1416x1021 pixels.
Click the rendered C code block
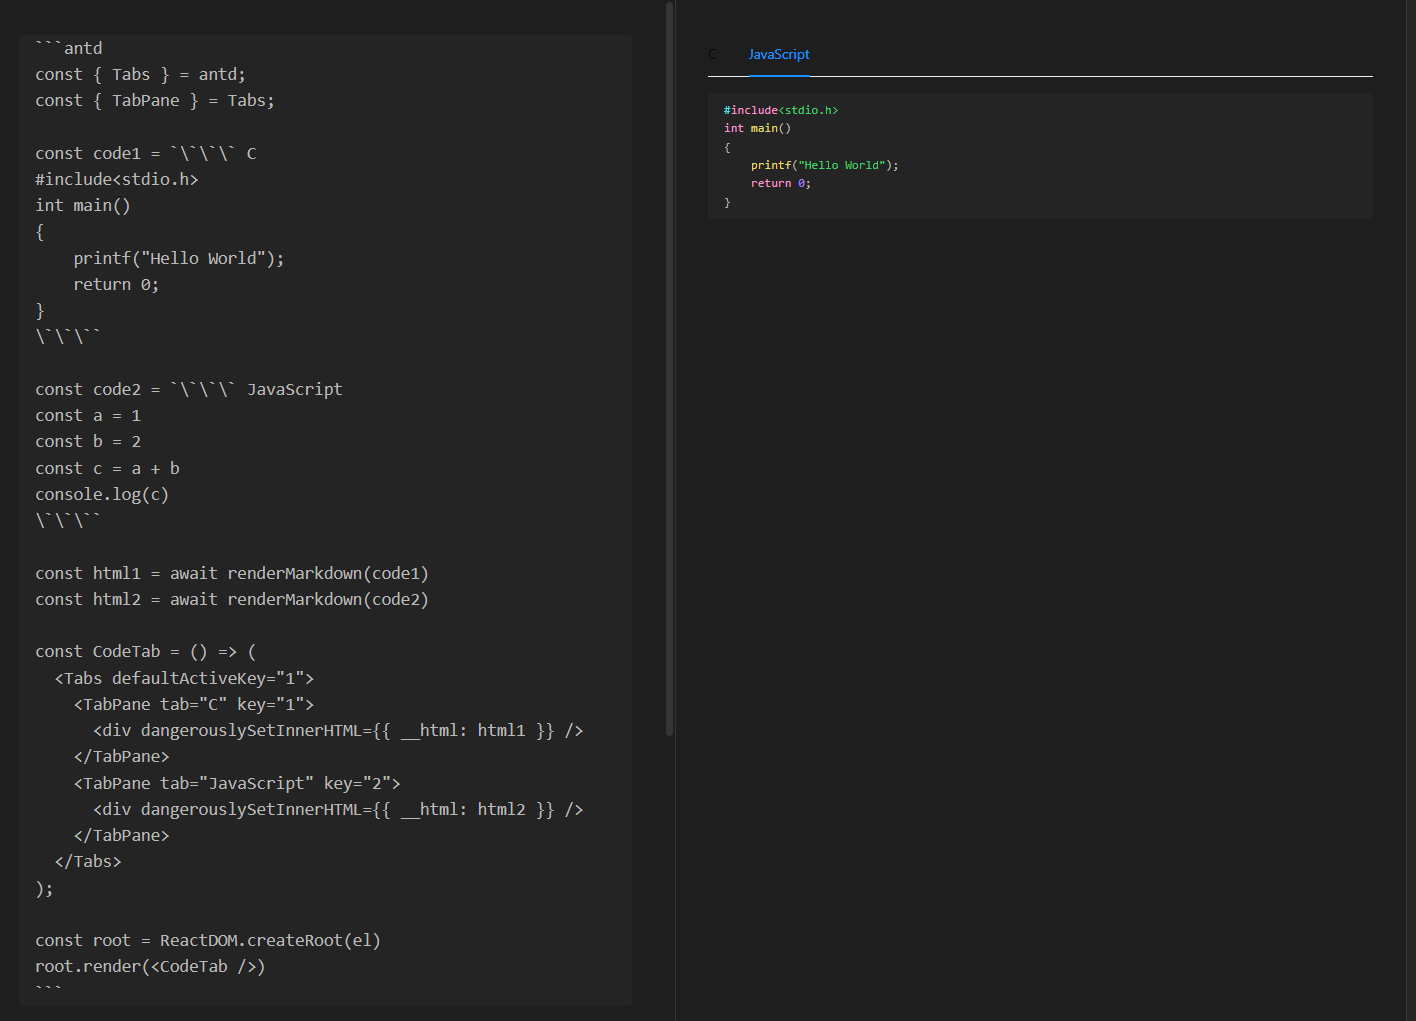pos(1040,155)
